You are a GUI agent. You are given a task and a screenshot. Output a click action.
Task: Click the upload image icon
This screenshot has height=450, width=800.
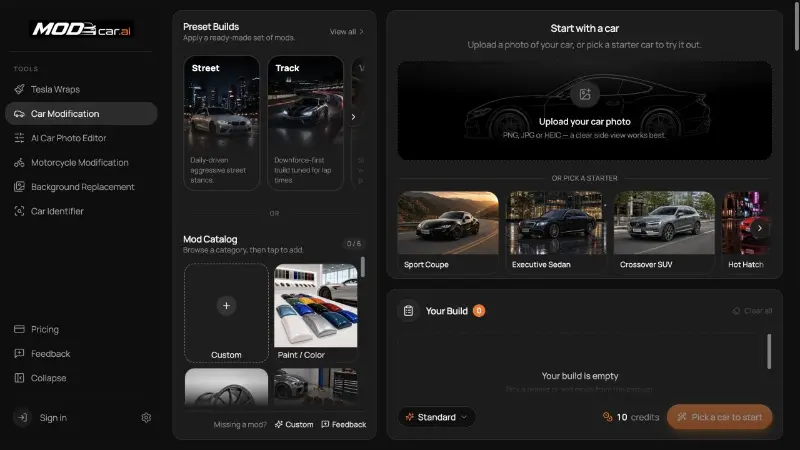[585, 94]
